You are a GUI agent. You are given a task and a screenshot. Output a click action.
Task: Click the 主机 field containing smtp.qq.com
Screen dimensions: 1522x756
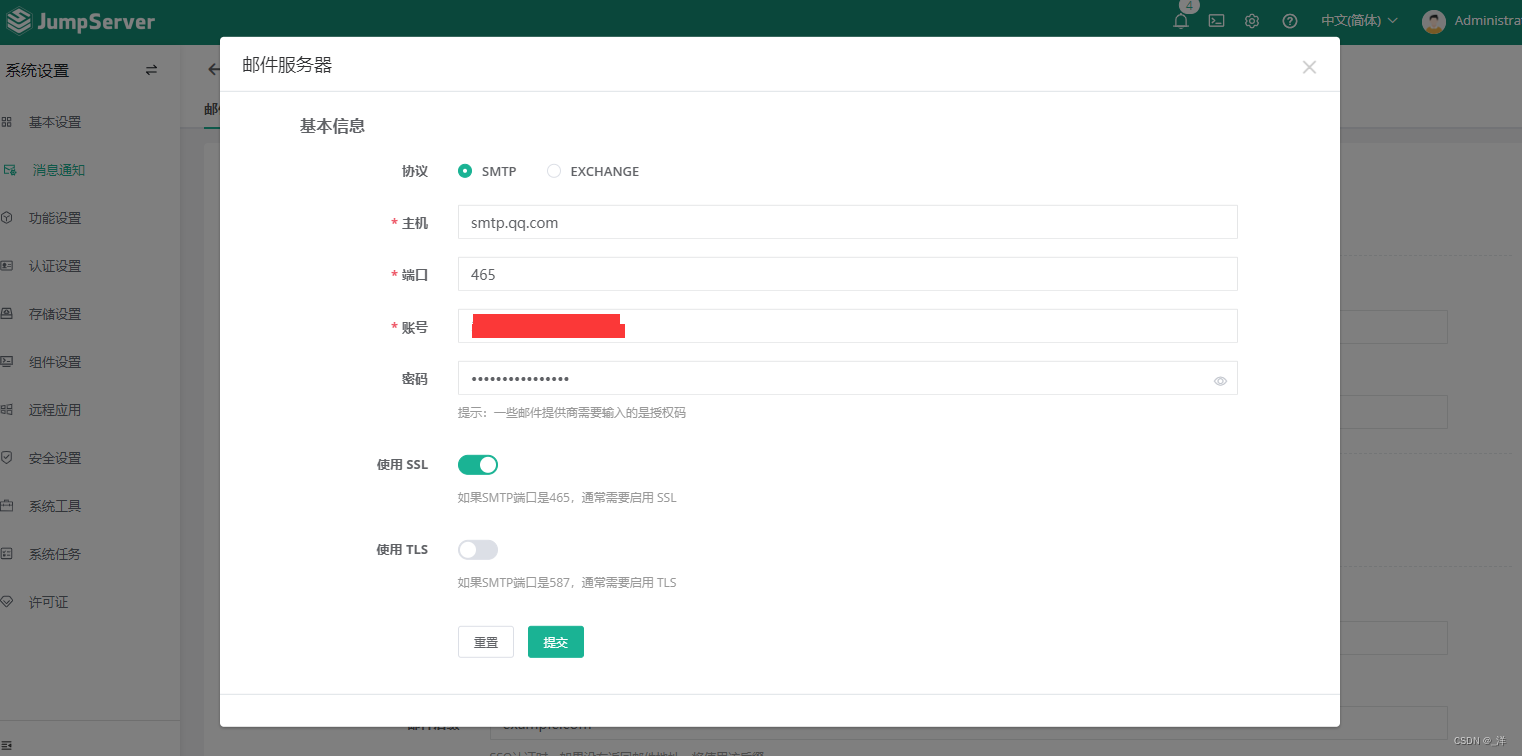pos(848,222)
